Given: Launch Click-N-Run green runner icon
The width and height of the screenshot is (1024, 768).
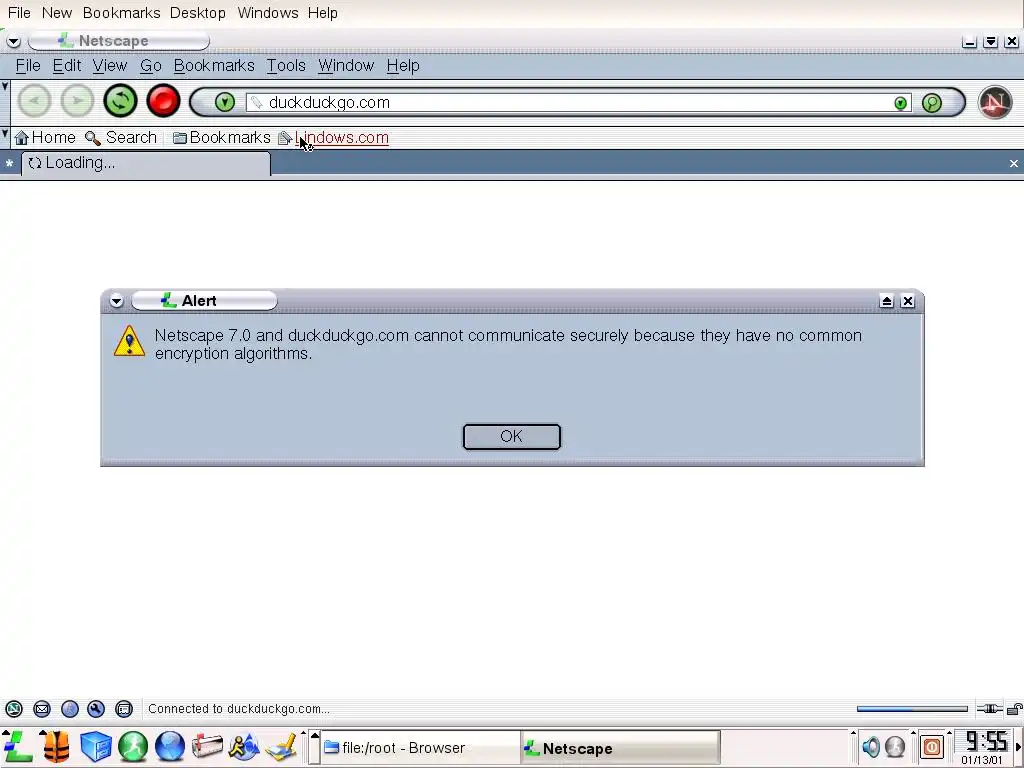Looking at the screenshot, I should click(133, 746).
